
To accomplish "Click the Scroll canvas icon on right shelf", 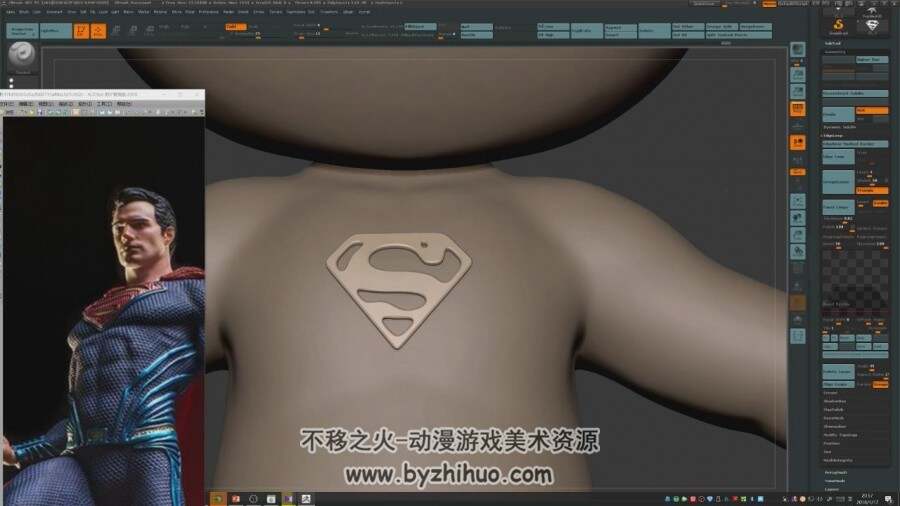I will pyautogui.click(x=798, y=75).
